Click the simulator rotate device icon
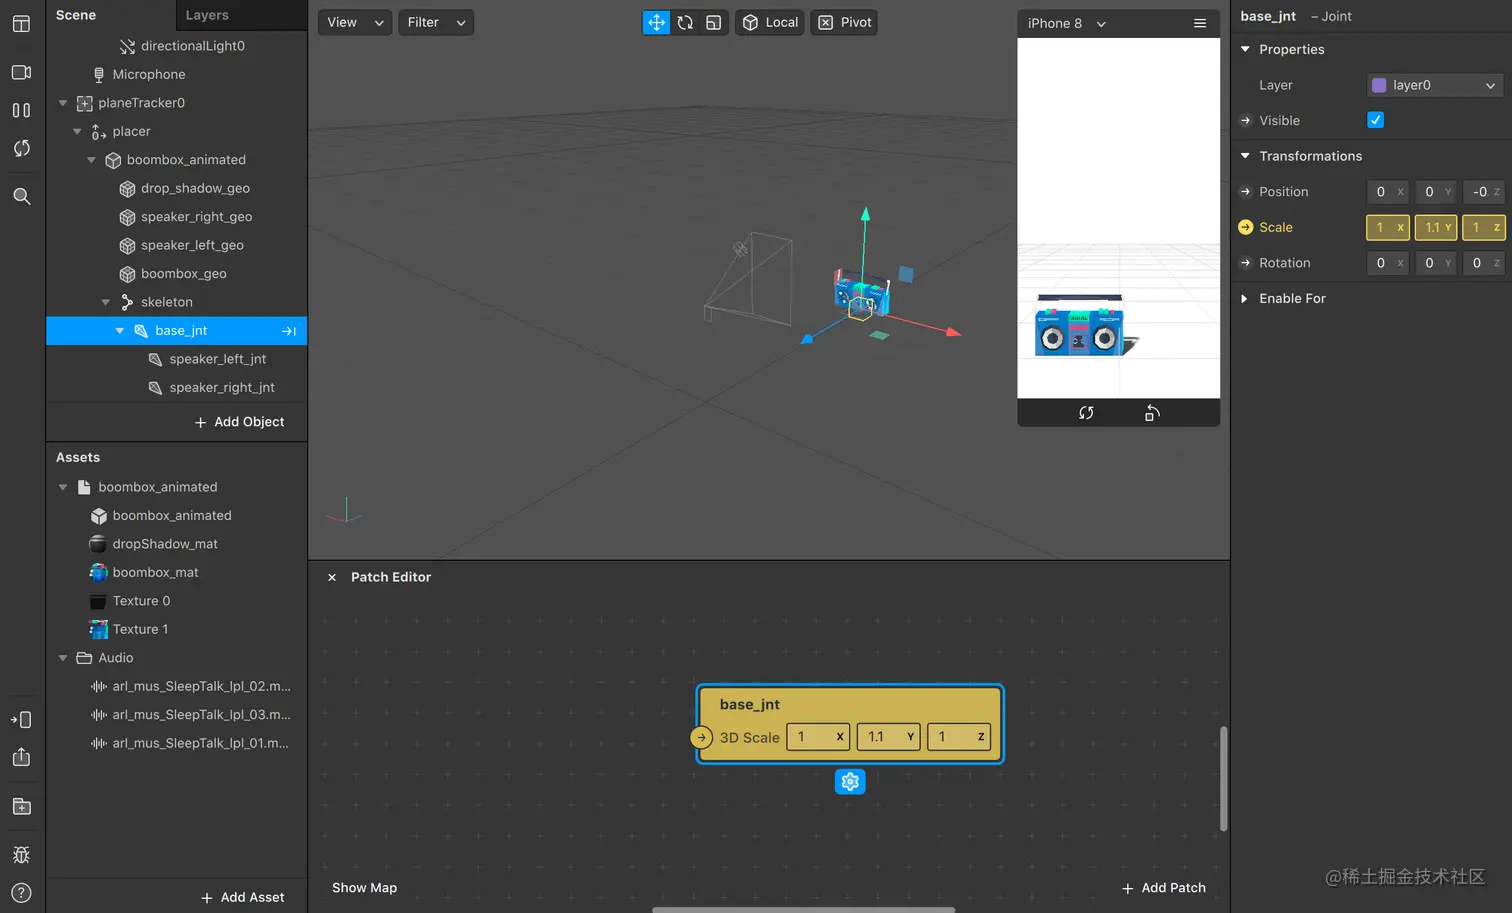This screenshot has width=1512, height=913. click(1152, 413)
